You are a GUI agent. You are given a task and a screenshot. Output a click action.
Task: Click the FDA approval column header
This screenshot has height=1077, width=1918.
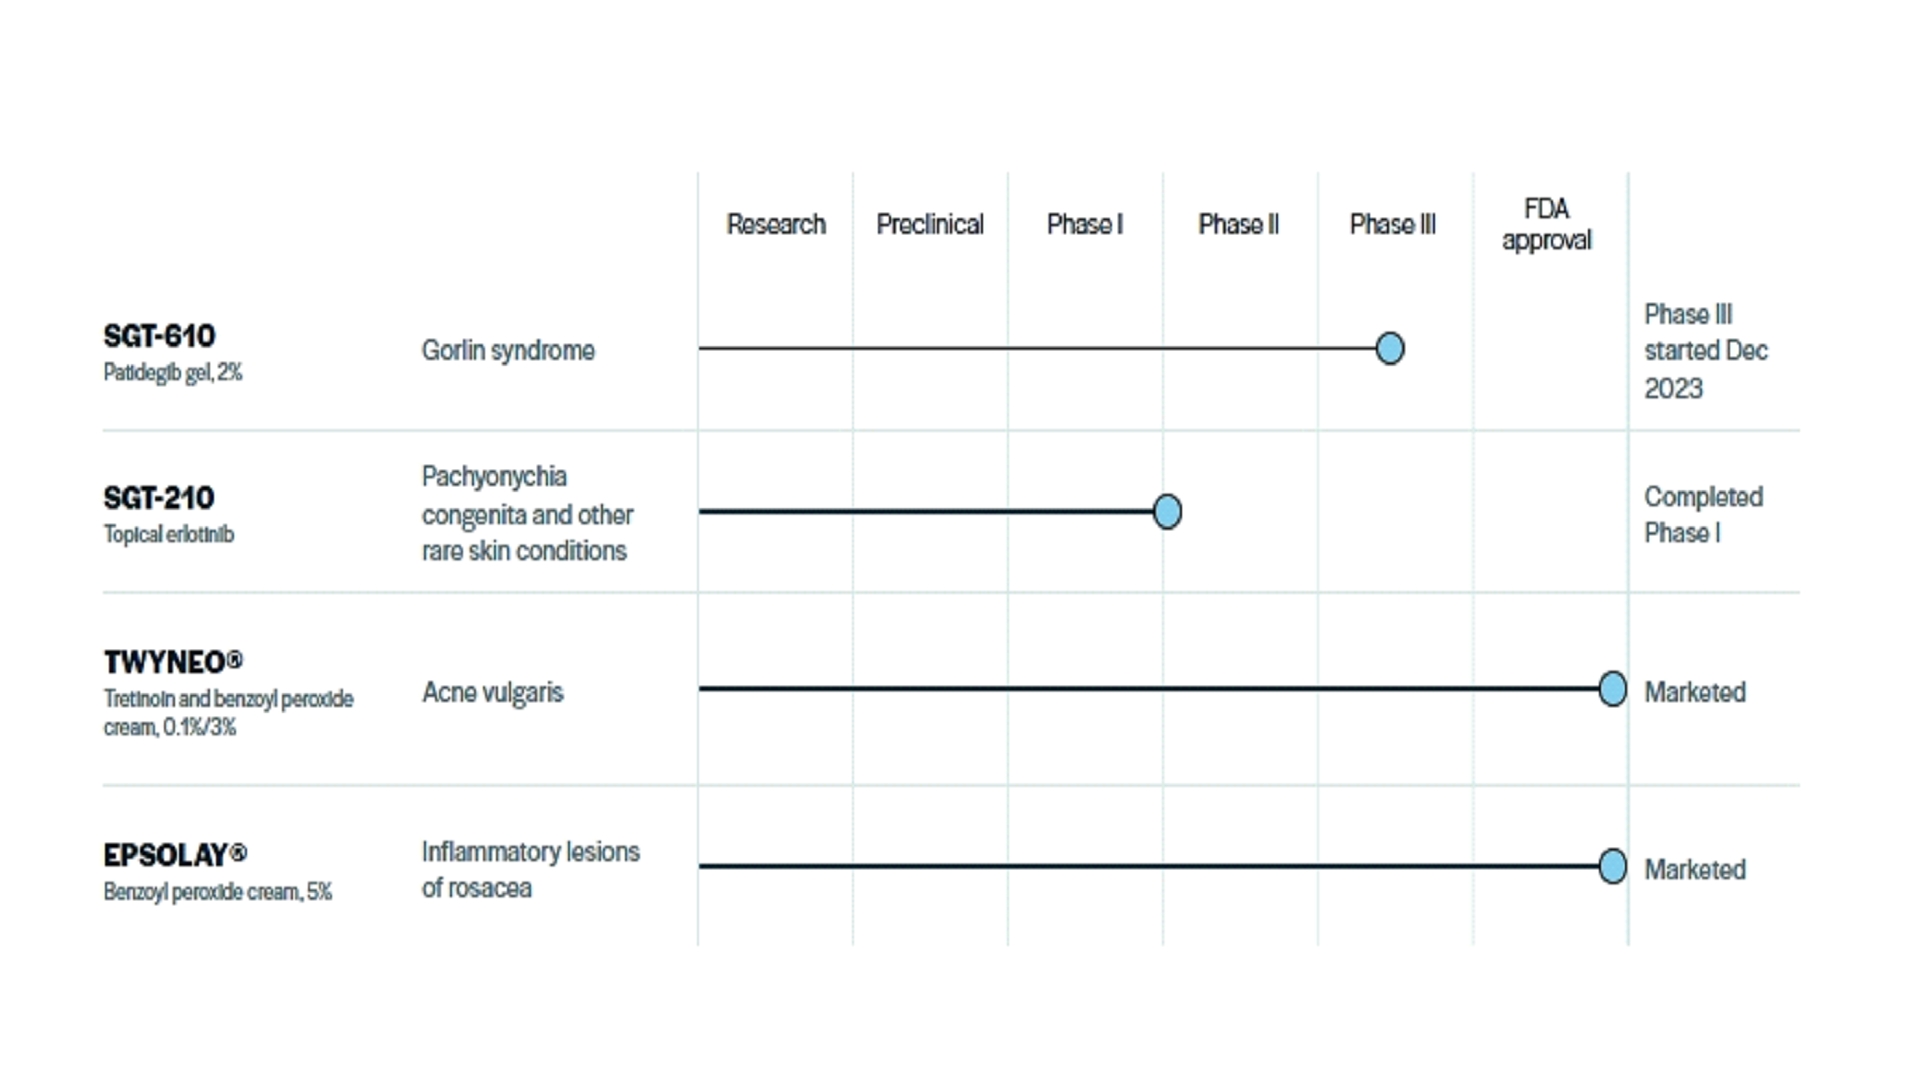(x=1546, y=225)
